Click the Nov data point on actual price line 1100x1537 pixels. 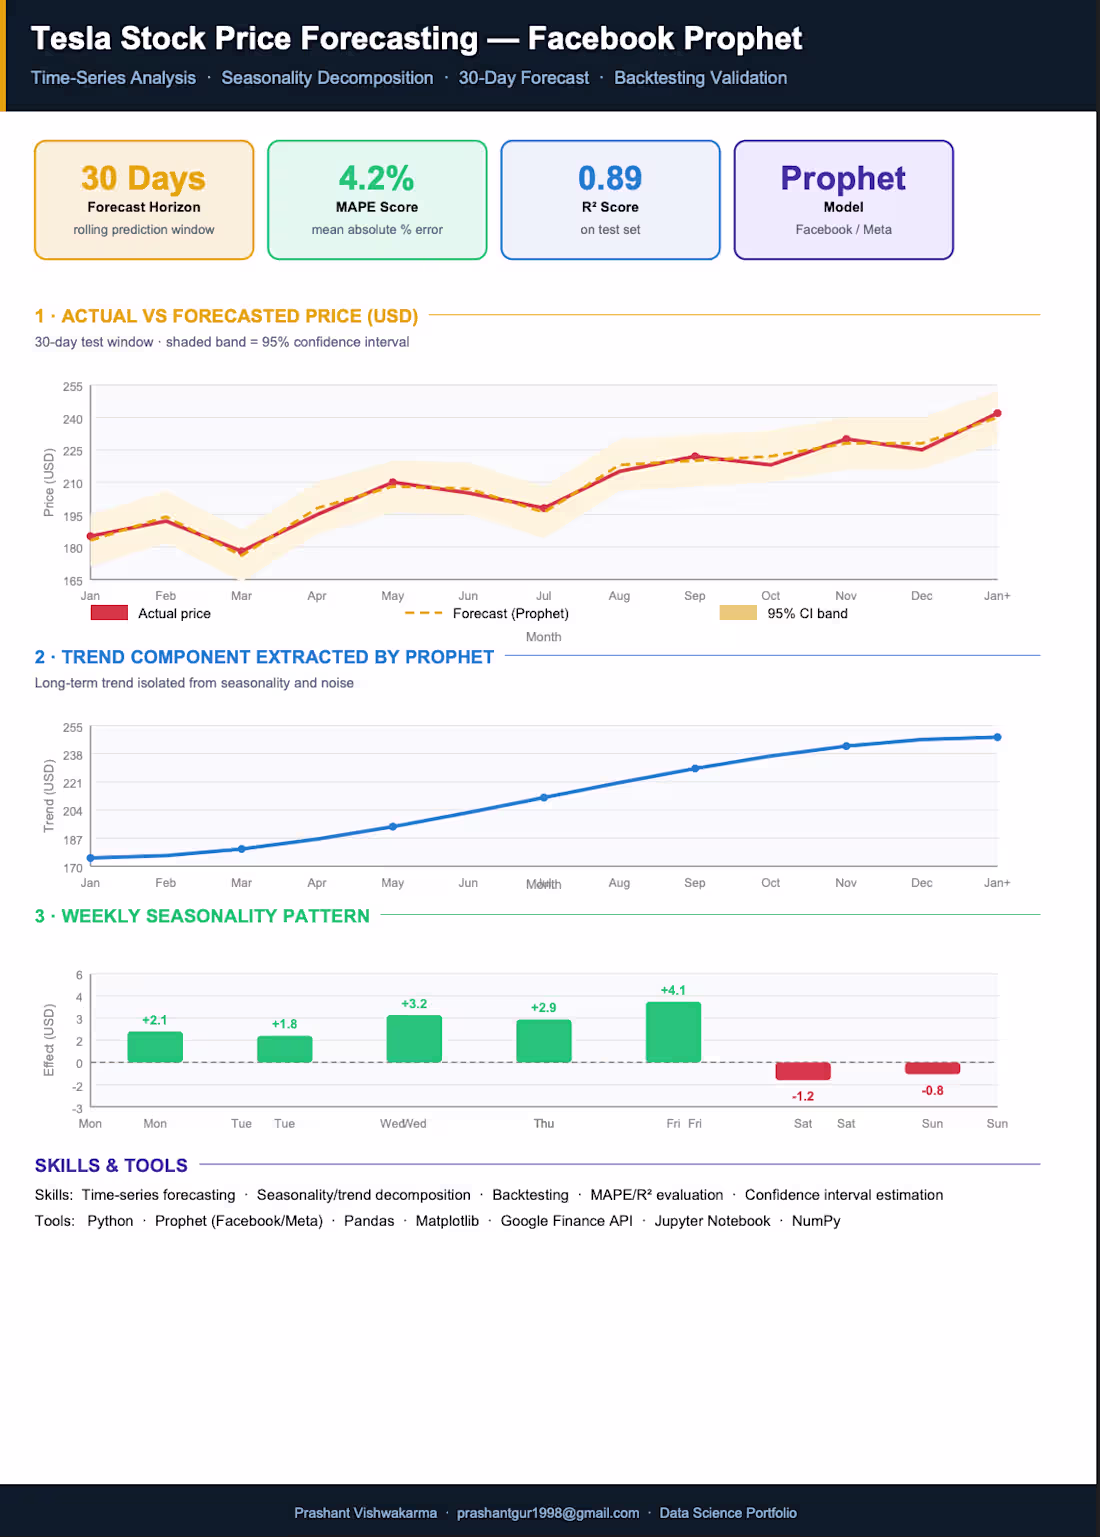pyautogui.click(x=846, y=439)
